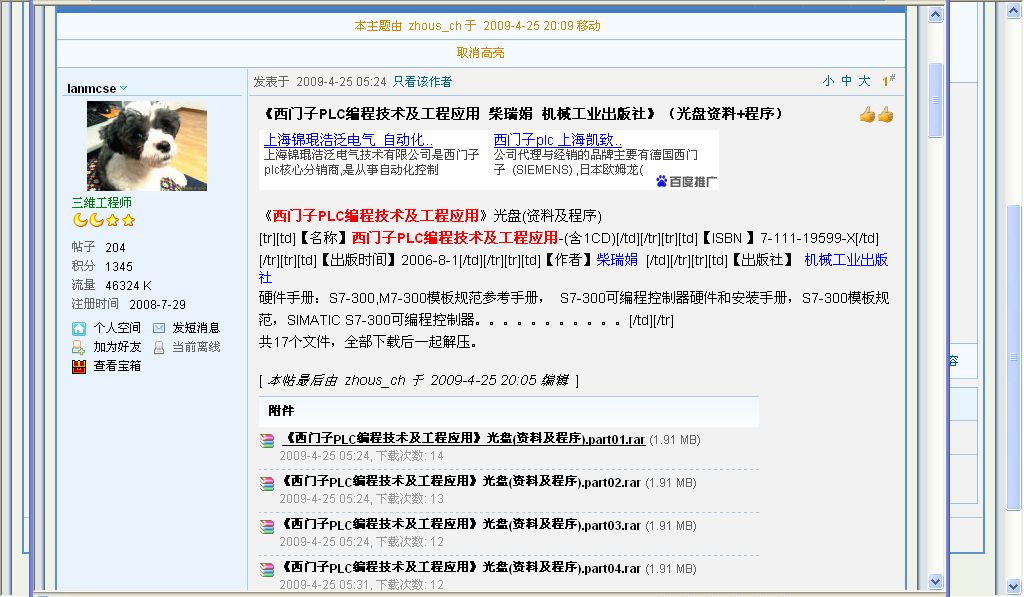
Task: Click 附件 attachments header
Action: point(281,411)
